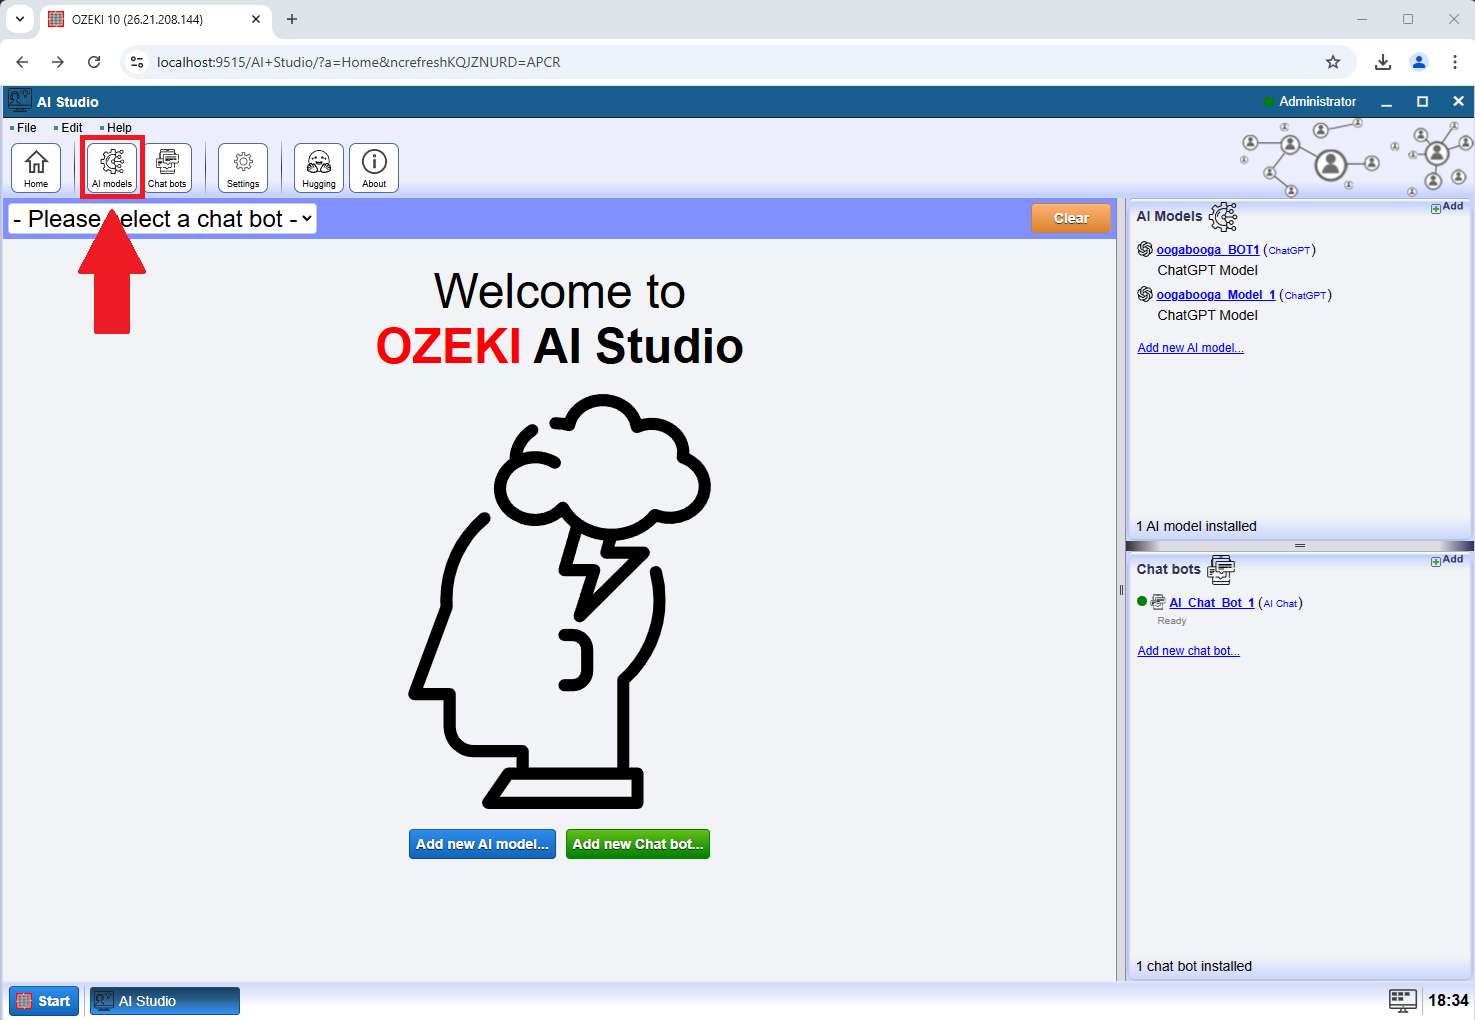Click the blue Add new AI model button
Screen dimensions: 1475x1020
(482, 844)
